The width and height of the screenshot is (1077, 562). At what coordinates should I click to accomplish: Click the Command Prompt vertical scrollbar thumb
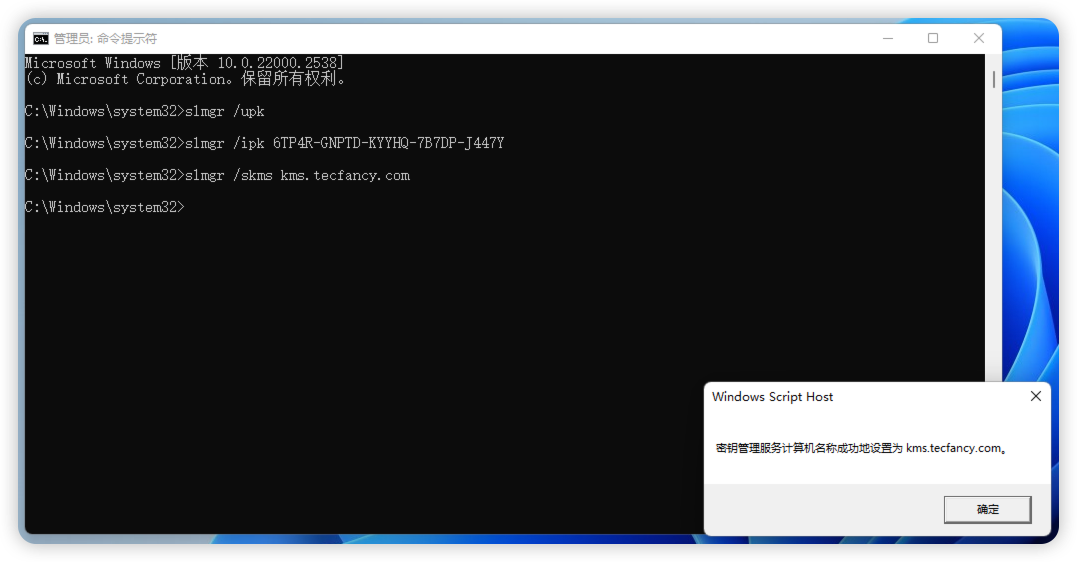coord(993,79)
